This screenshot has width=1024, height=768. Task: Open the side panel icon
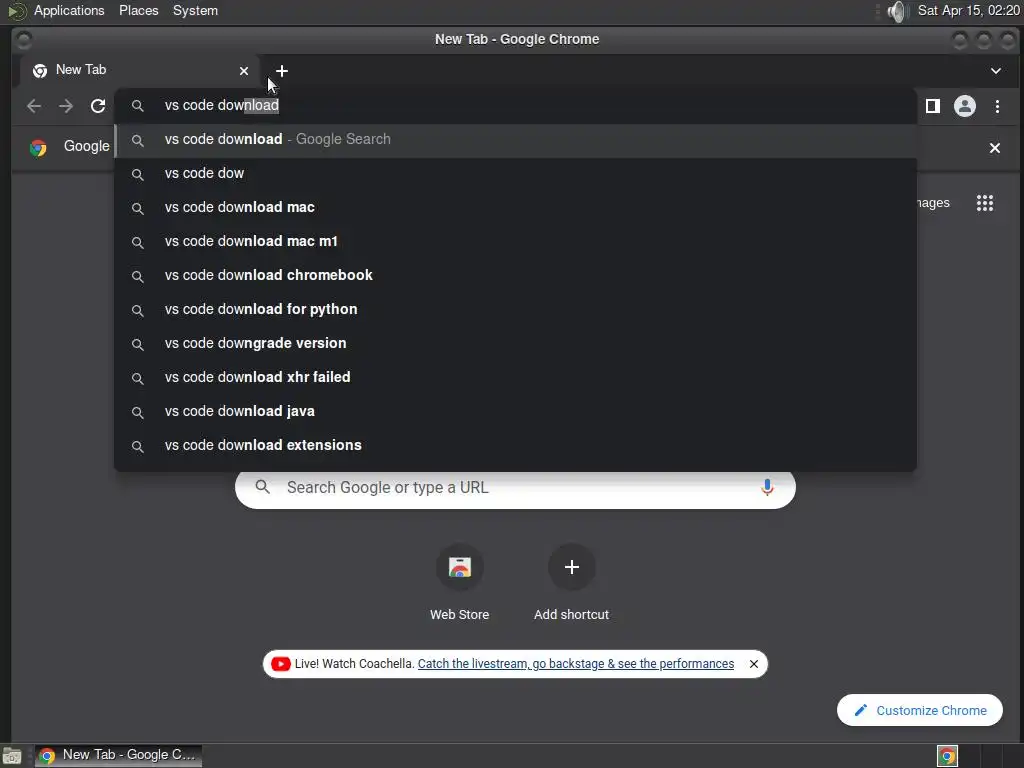(933, 106)
